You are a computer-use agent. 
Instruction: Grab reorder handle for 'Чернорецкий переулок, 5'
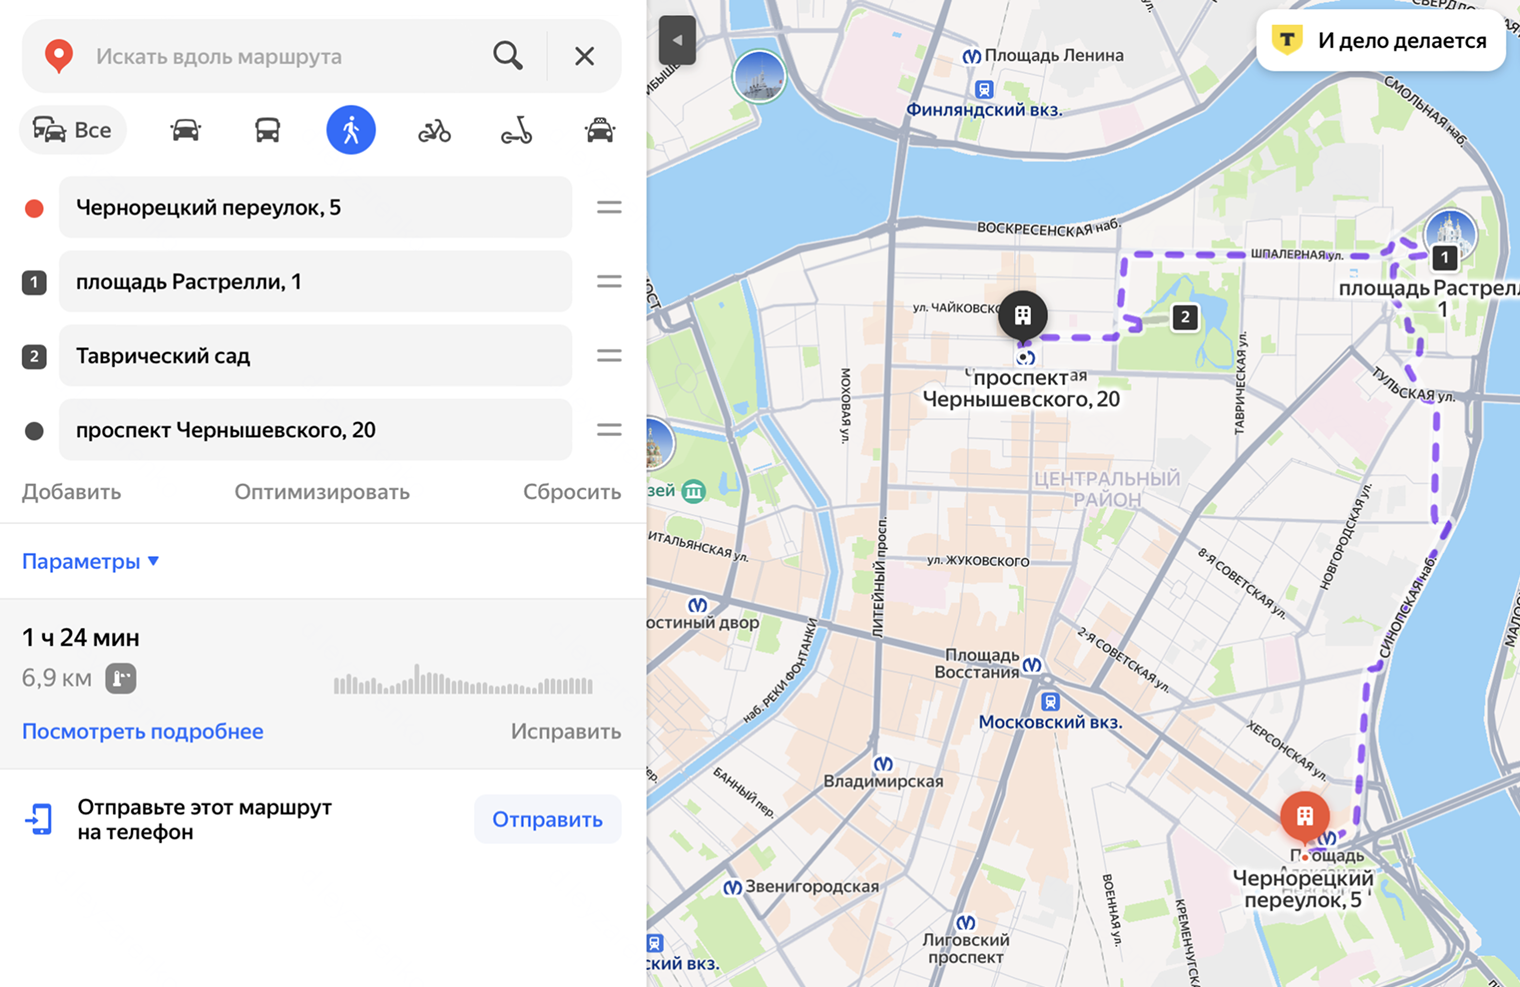click(609, 207)
